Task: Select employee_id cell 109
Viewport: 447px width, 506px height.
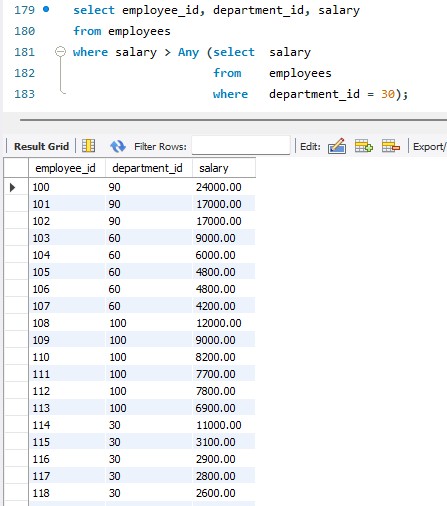Action: tap(67, 340)
